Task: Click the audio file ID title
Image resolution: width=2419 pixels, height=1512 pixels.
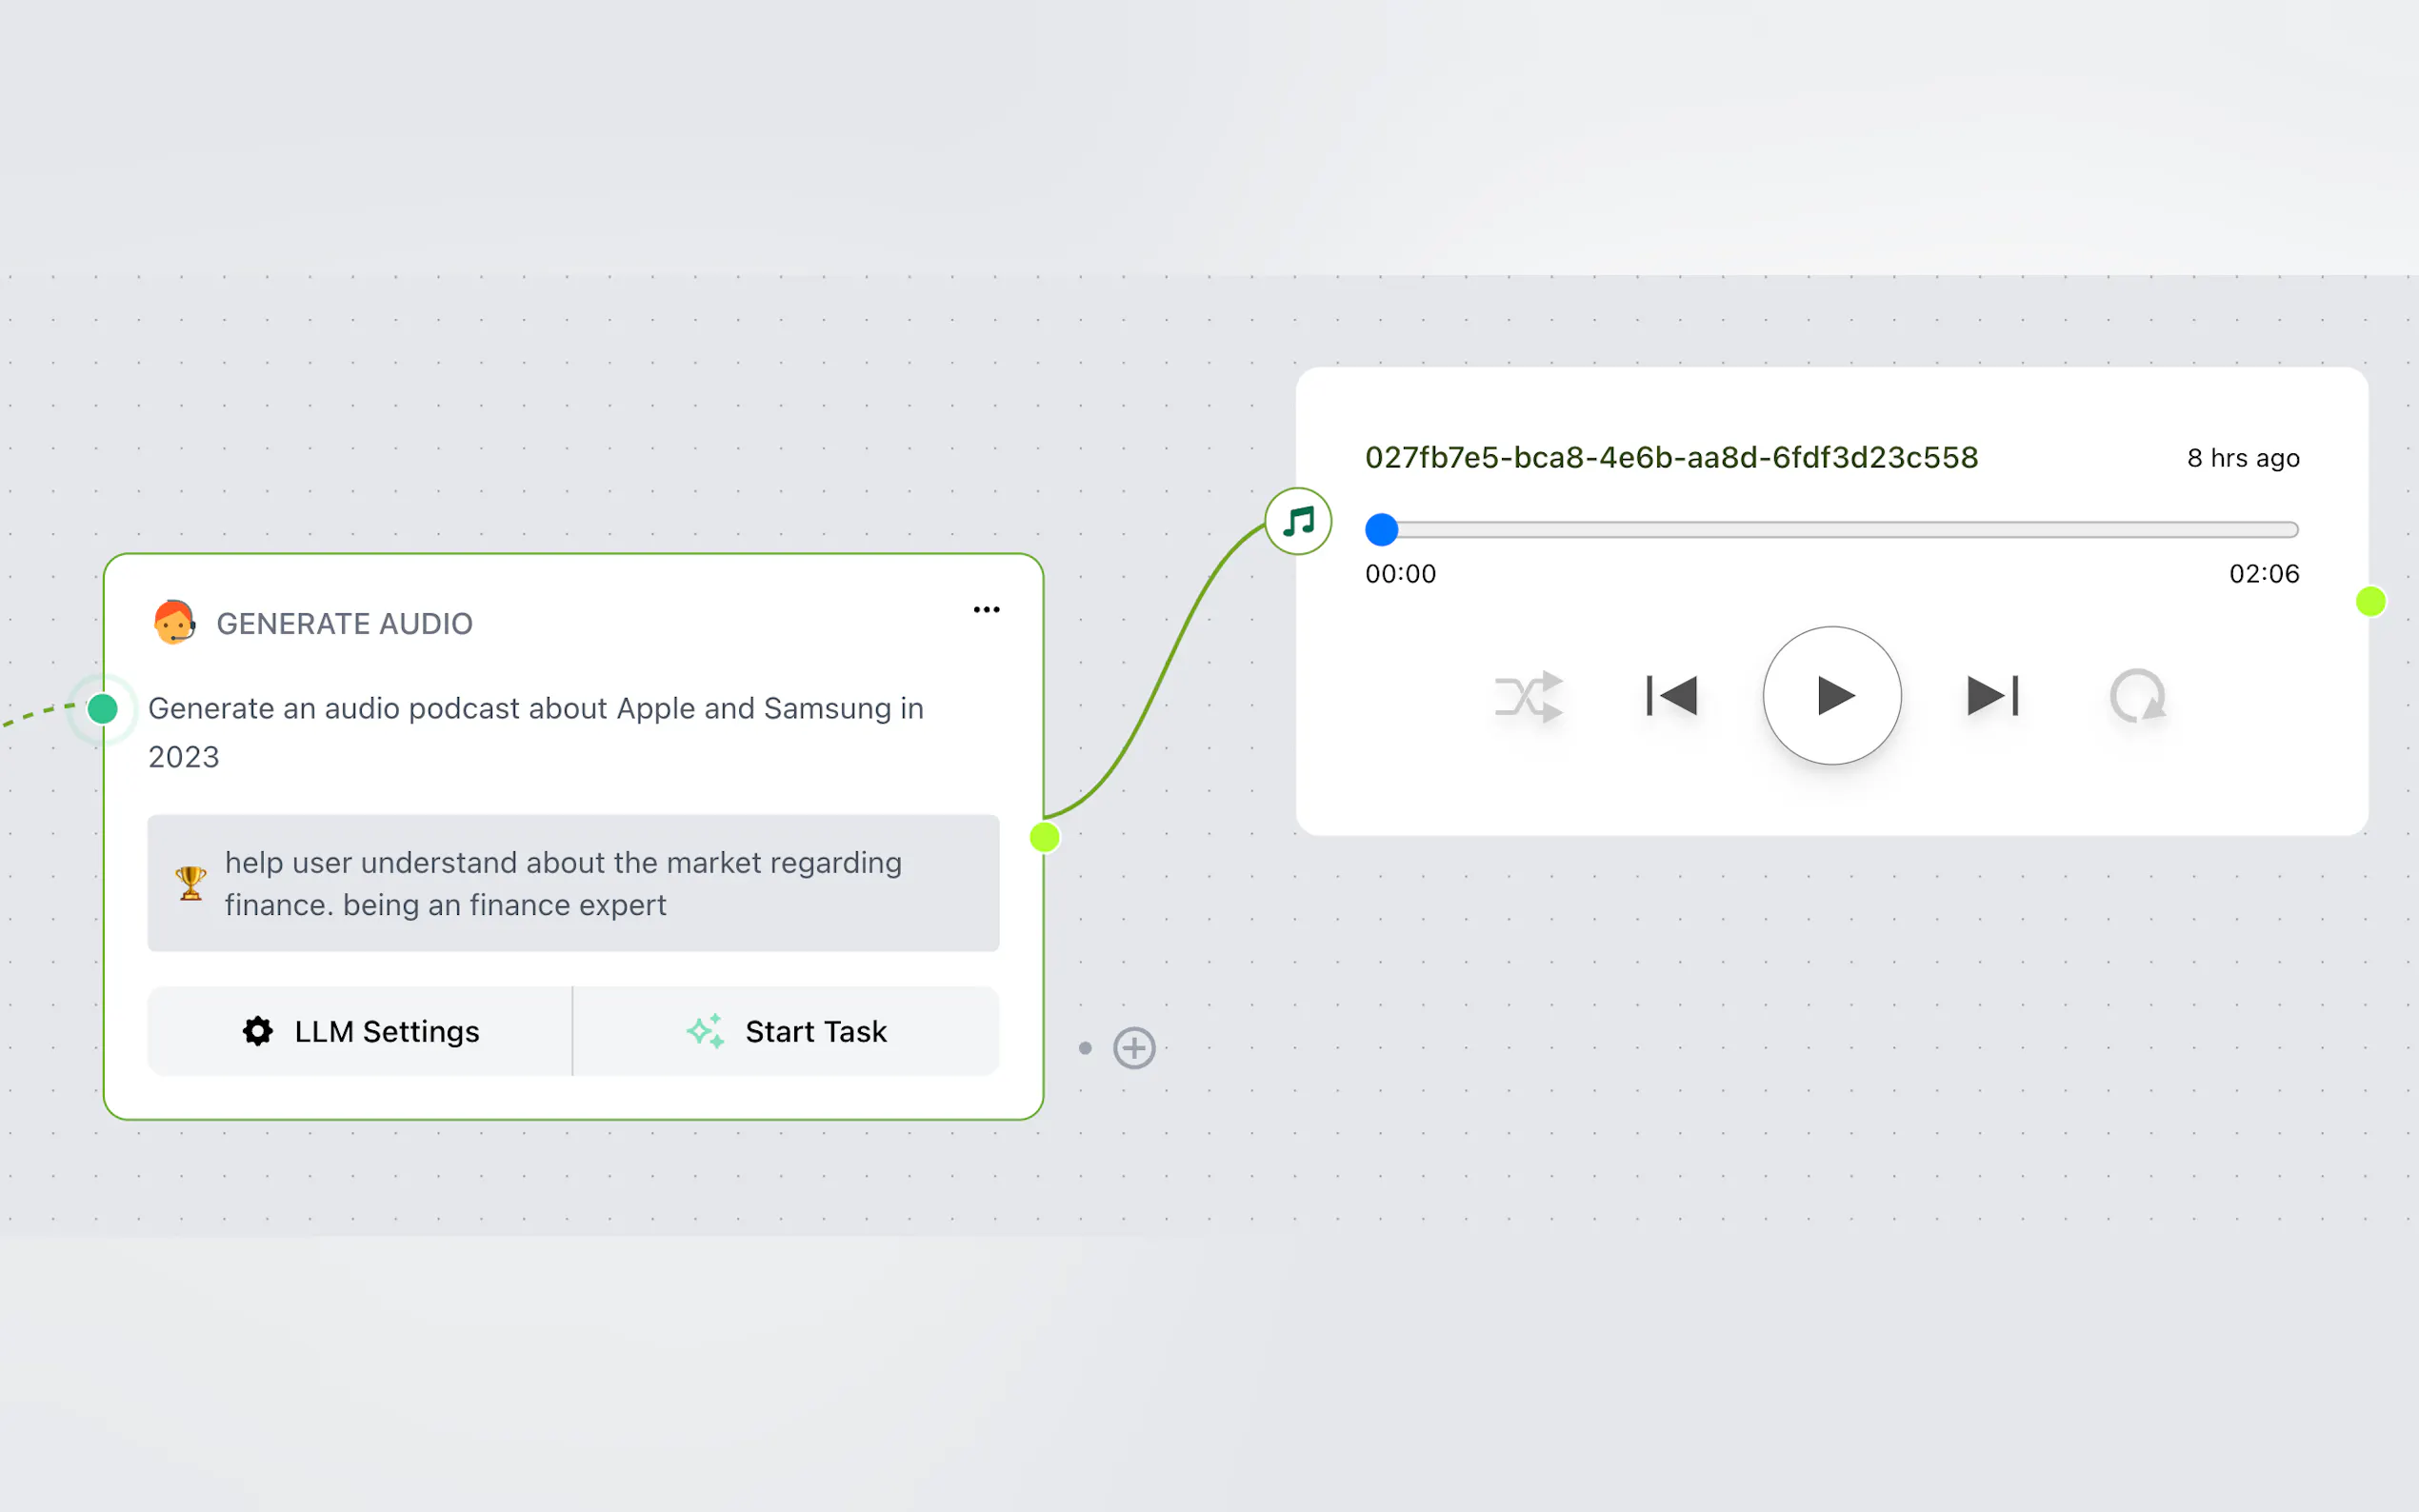Action: click(1671, 458)
